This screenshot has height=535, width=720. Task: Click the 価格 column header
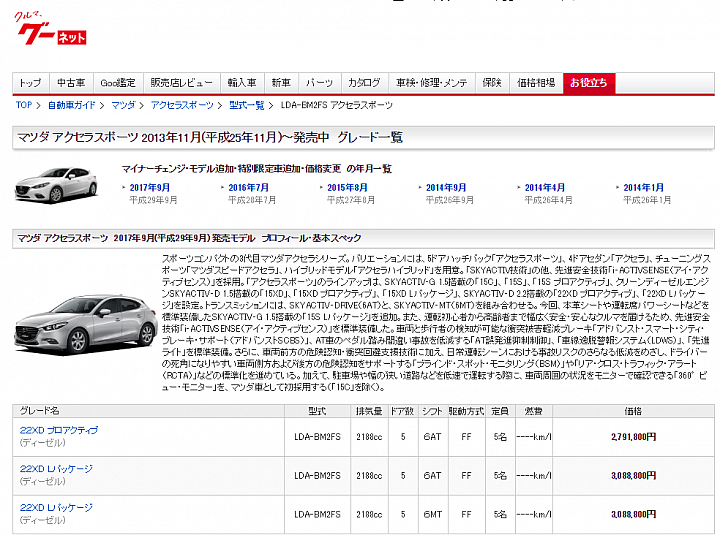point(633,411)
